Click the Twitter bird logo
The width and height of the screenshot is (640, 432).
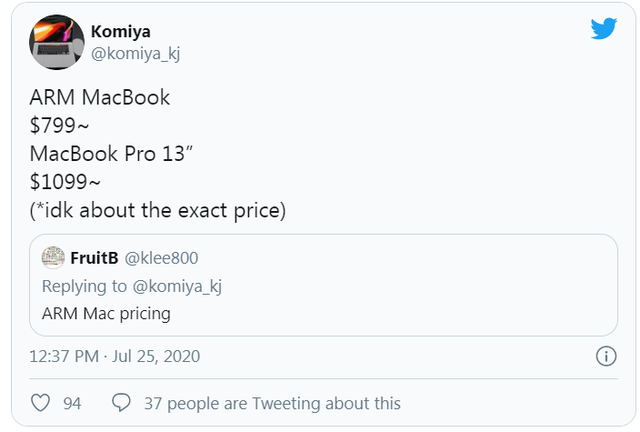(603, 29)
